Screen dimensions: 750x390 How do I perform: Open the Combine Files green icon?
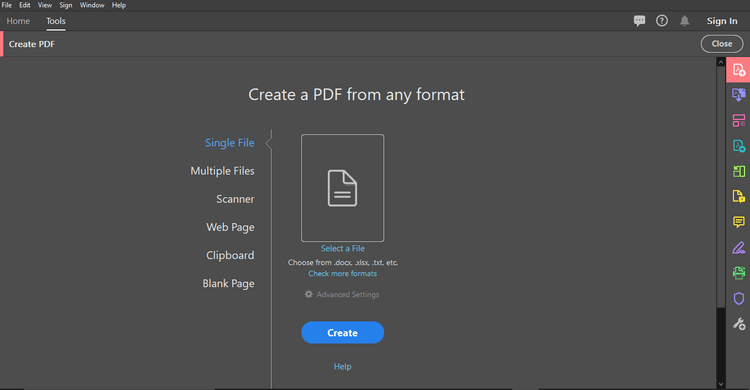[x=739, y=171]
